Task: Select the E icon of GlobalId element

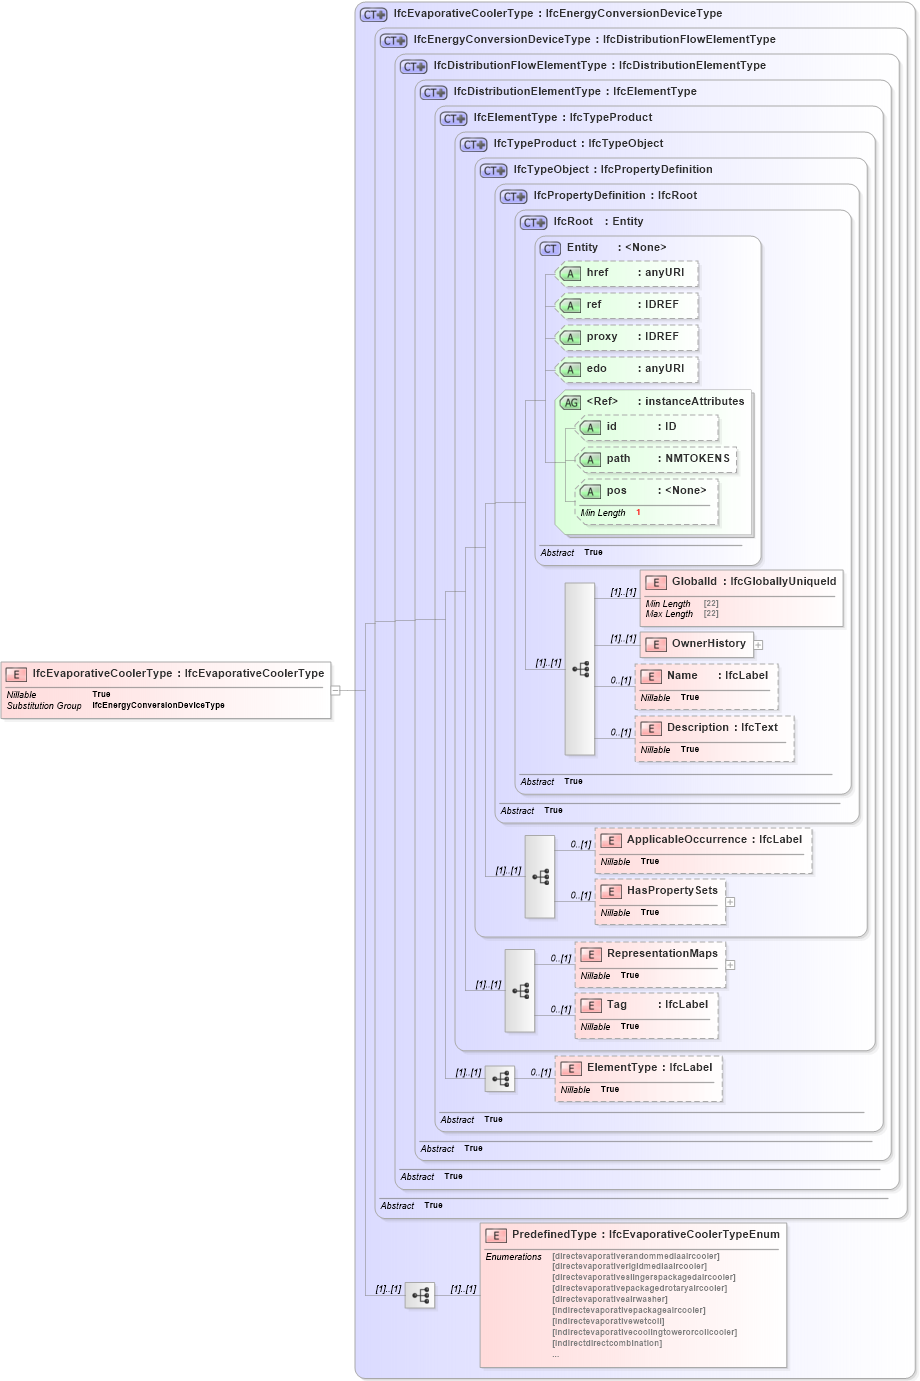Action: click(657, 581)
